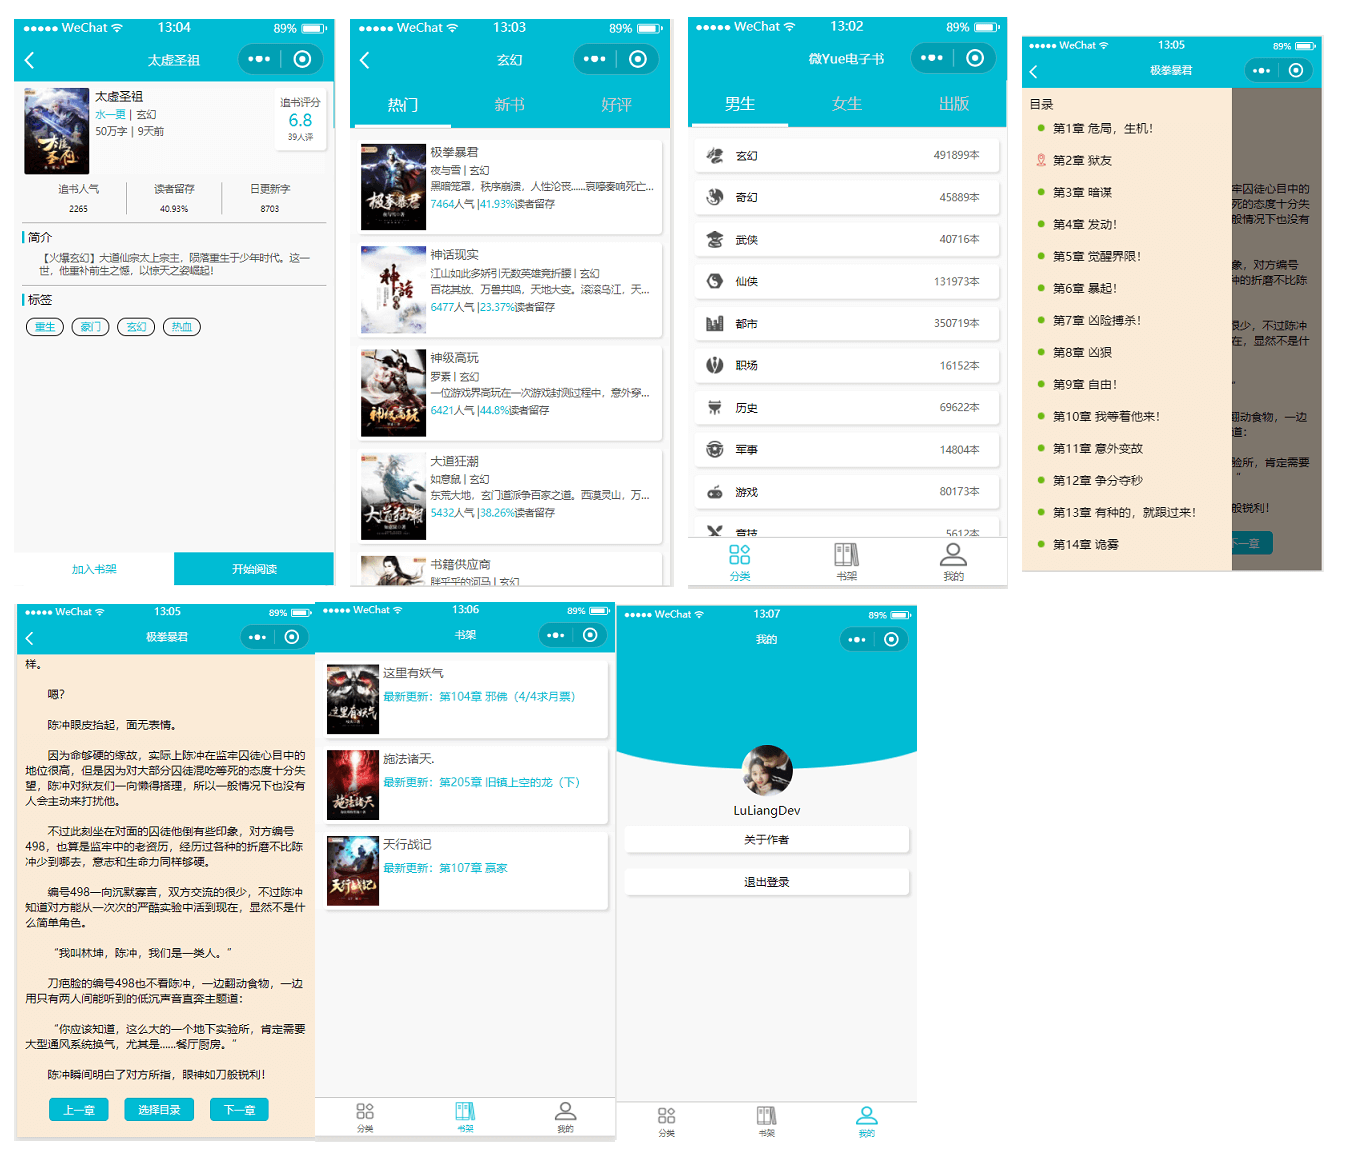
Task: Open the 奇幻 category icon
Action: click(x=715, y=197)
